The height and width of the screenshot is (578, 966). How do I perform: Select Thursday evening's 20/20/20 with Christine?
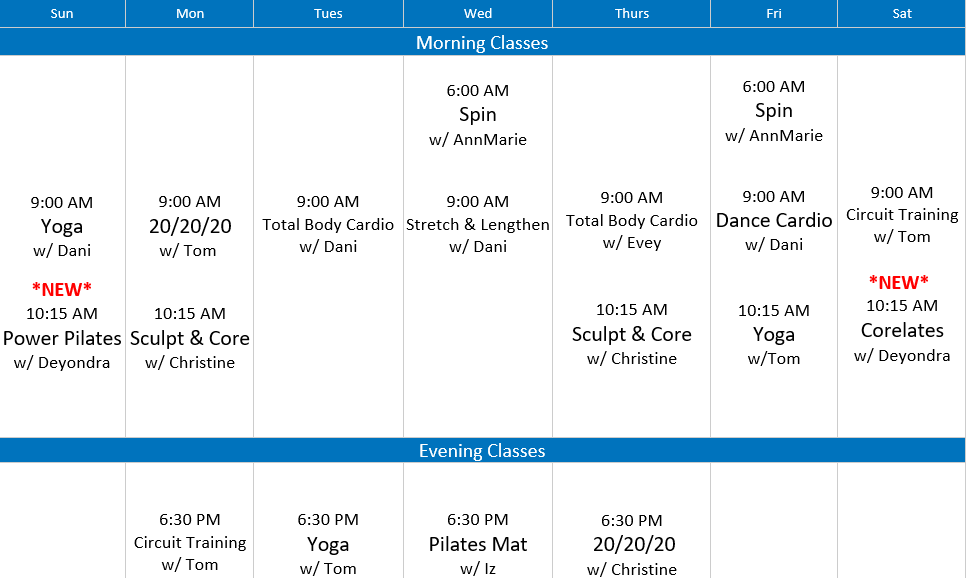632,544
